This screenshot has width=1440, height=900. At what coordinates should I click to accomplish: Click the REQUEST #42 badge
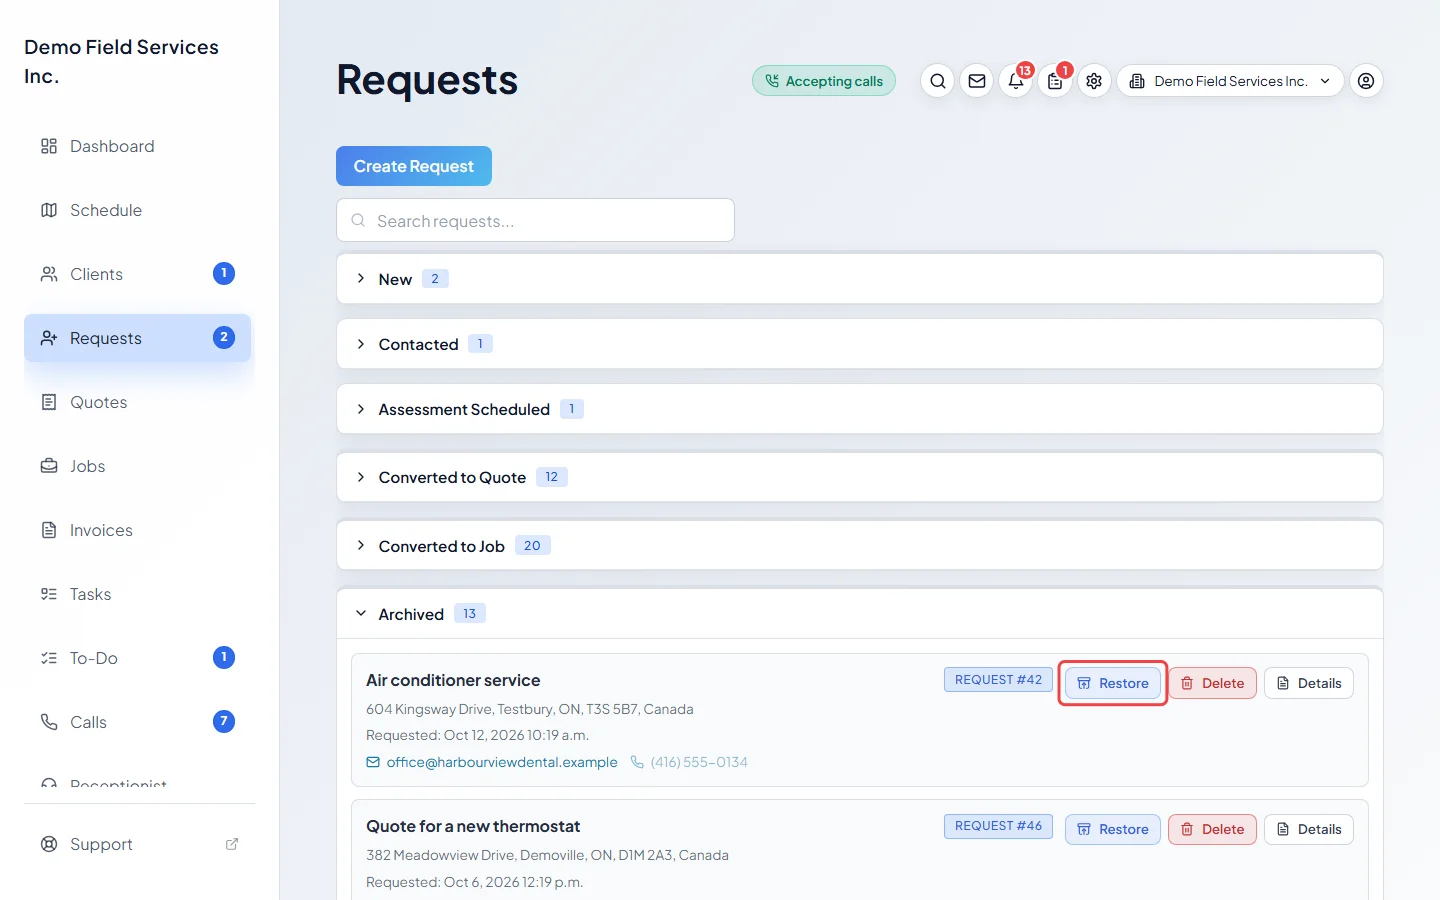[x=998, y=680]
